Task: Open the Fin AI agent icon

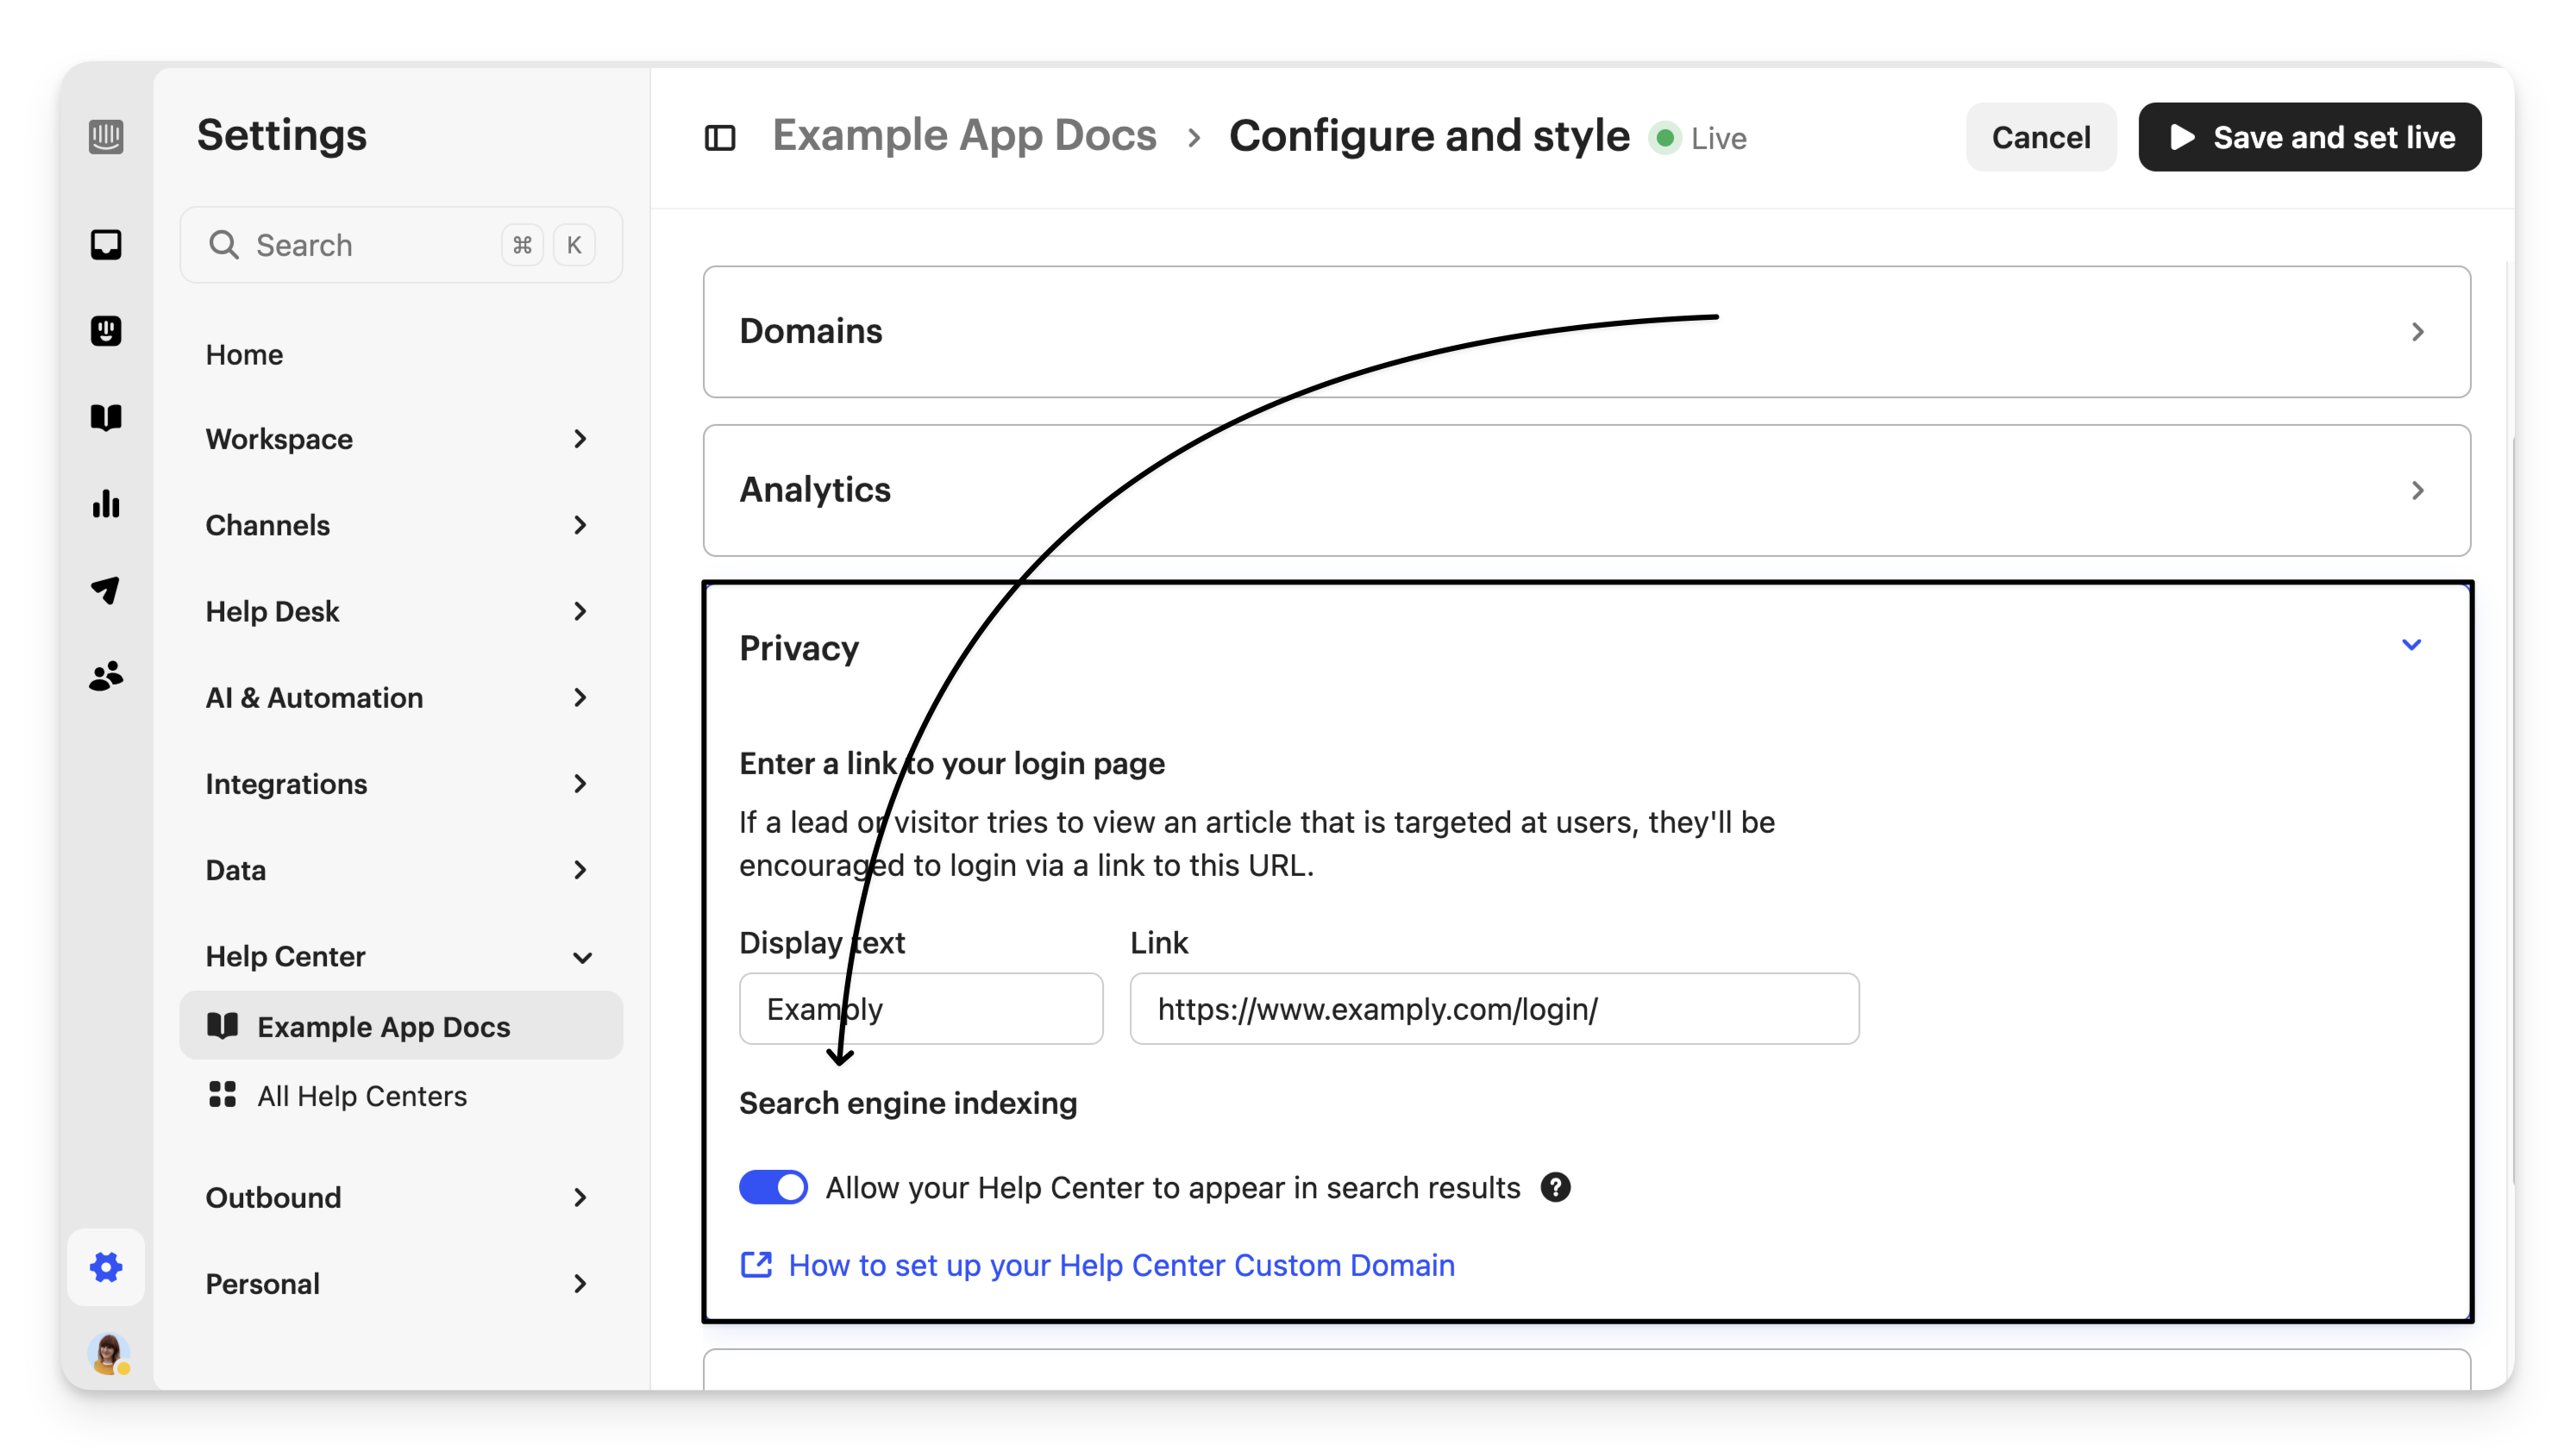Action: tap(106, 331)
